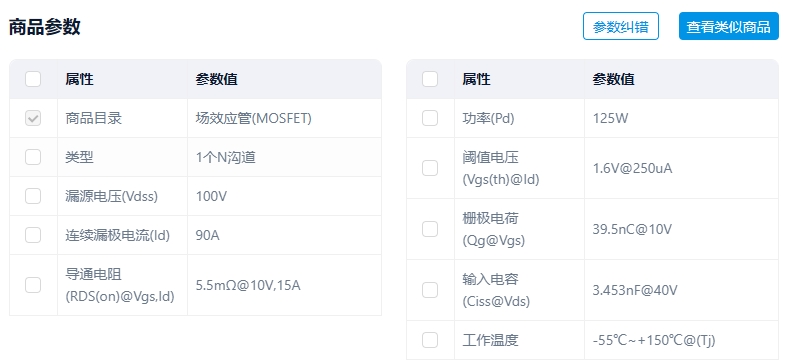This screenshot has width=788, height=364.
Task: Click the 125W power value
Action: pyautogui.click(x=611, y=118)
